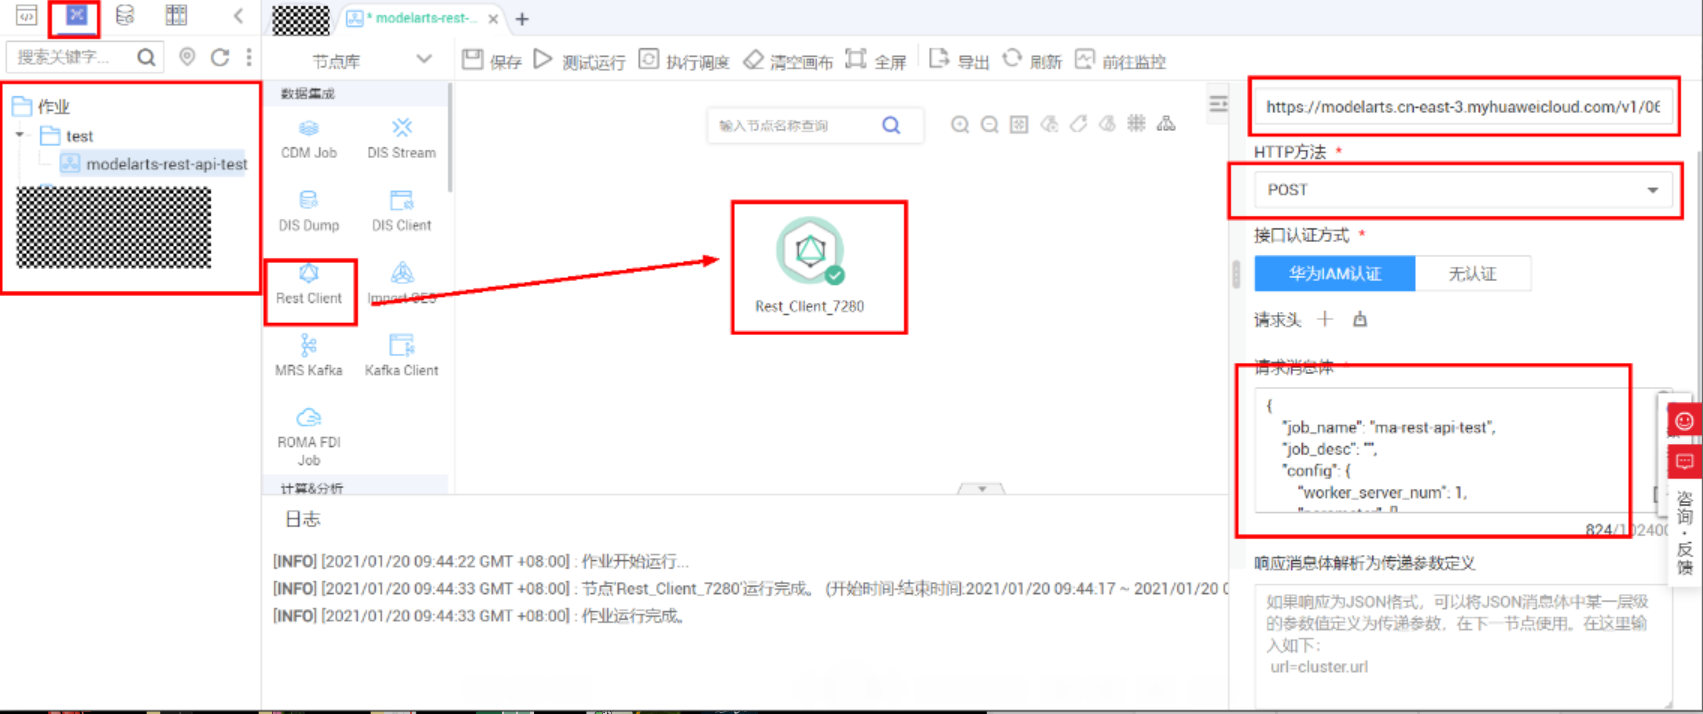
Task: Open the three-dot more options menu
Action: click(249, 57)
